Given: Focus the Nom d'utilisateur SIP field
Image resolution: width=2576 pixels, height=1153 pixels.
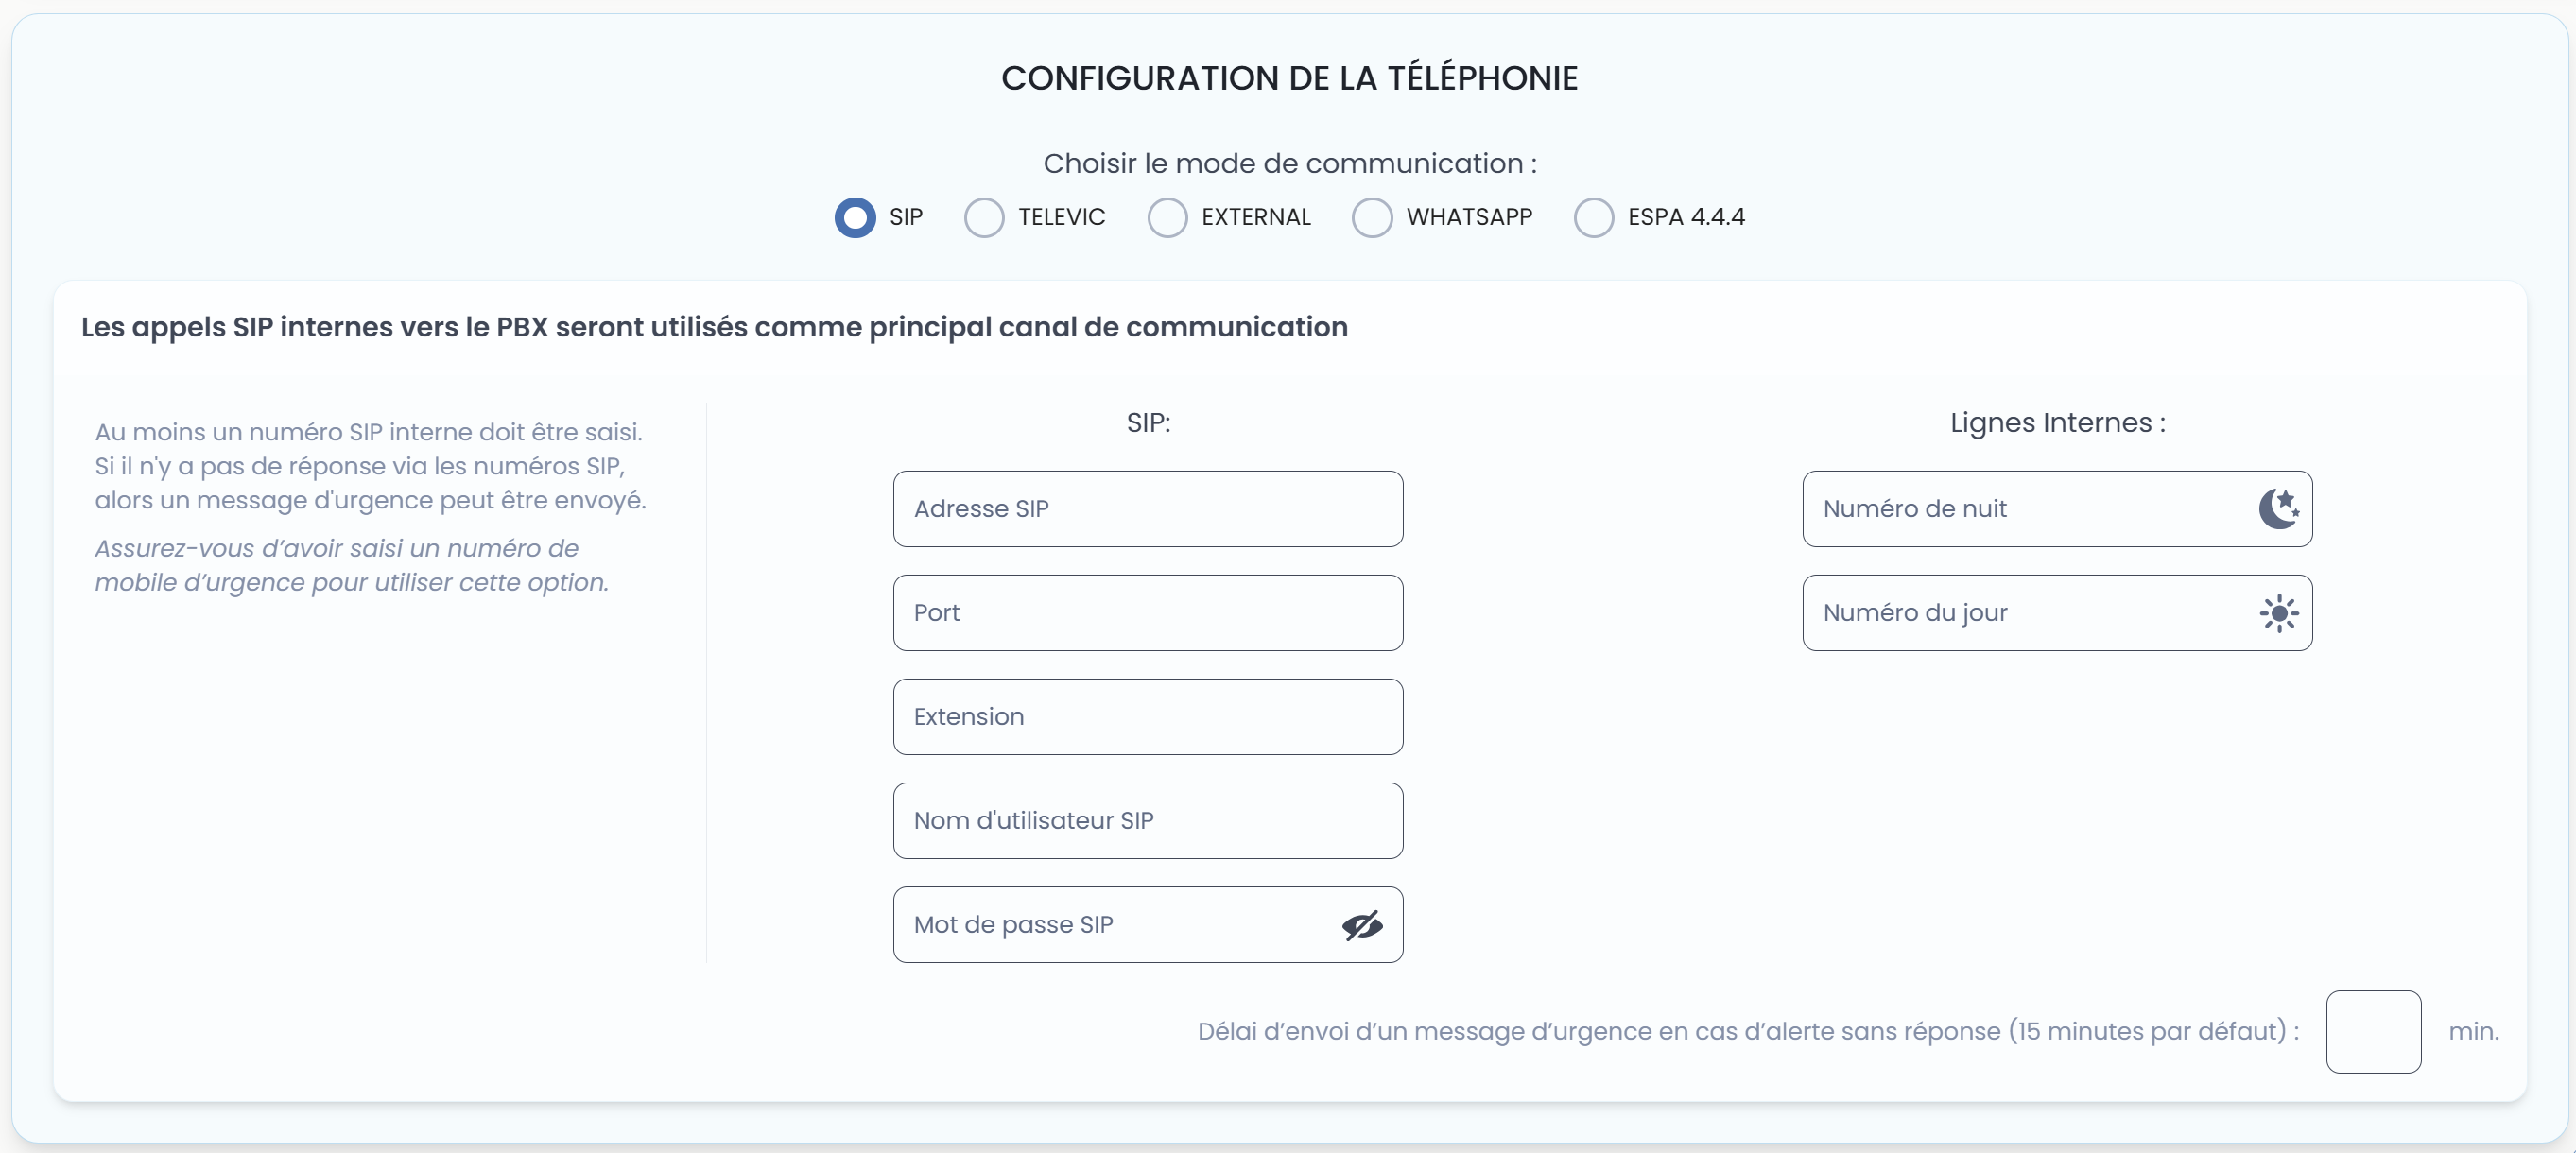Looking at the screenshot, I should tap(1147, 820).
